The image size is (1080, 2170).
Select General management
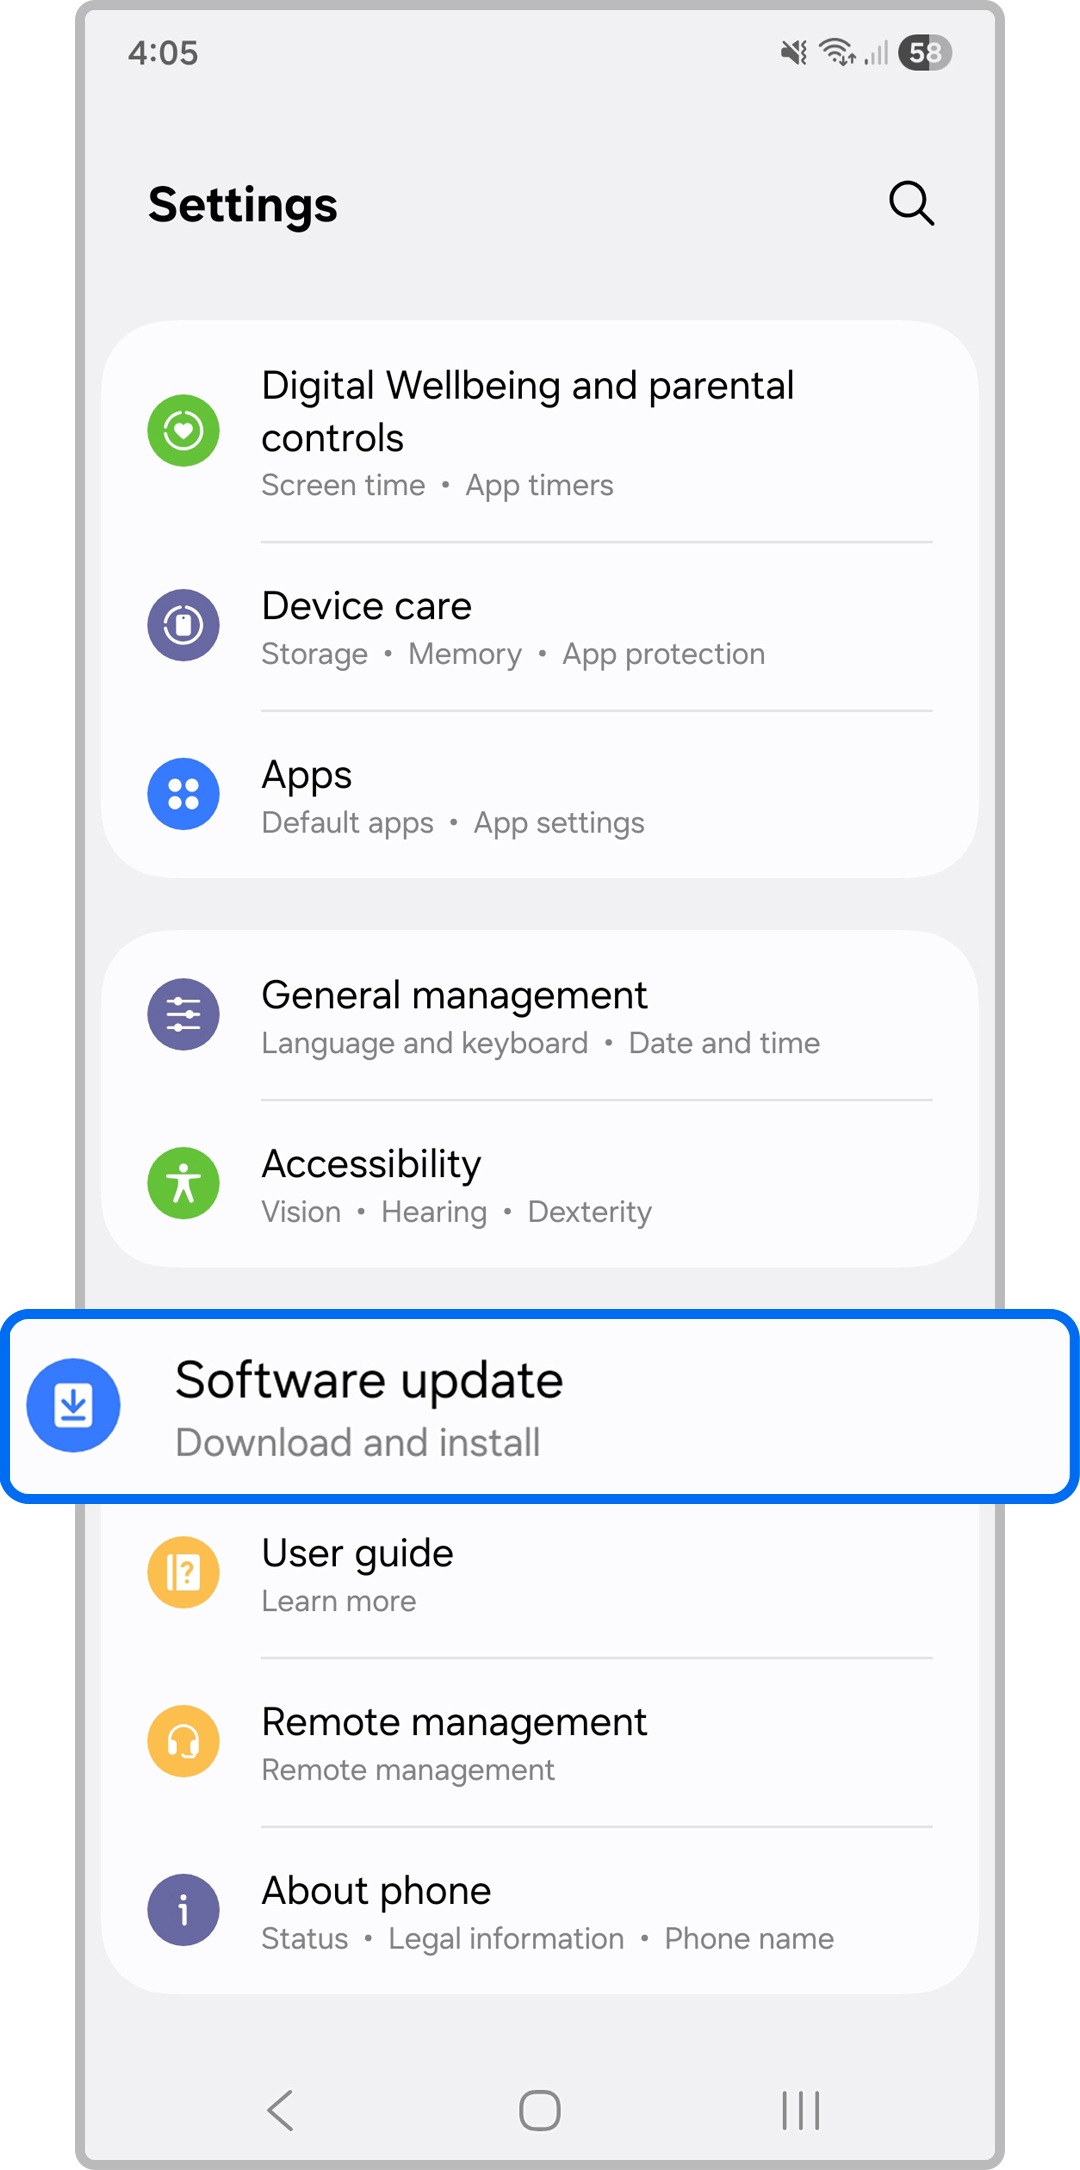click(540, 1015)
